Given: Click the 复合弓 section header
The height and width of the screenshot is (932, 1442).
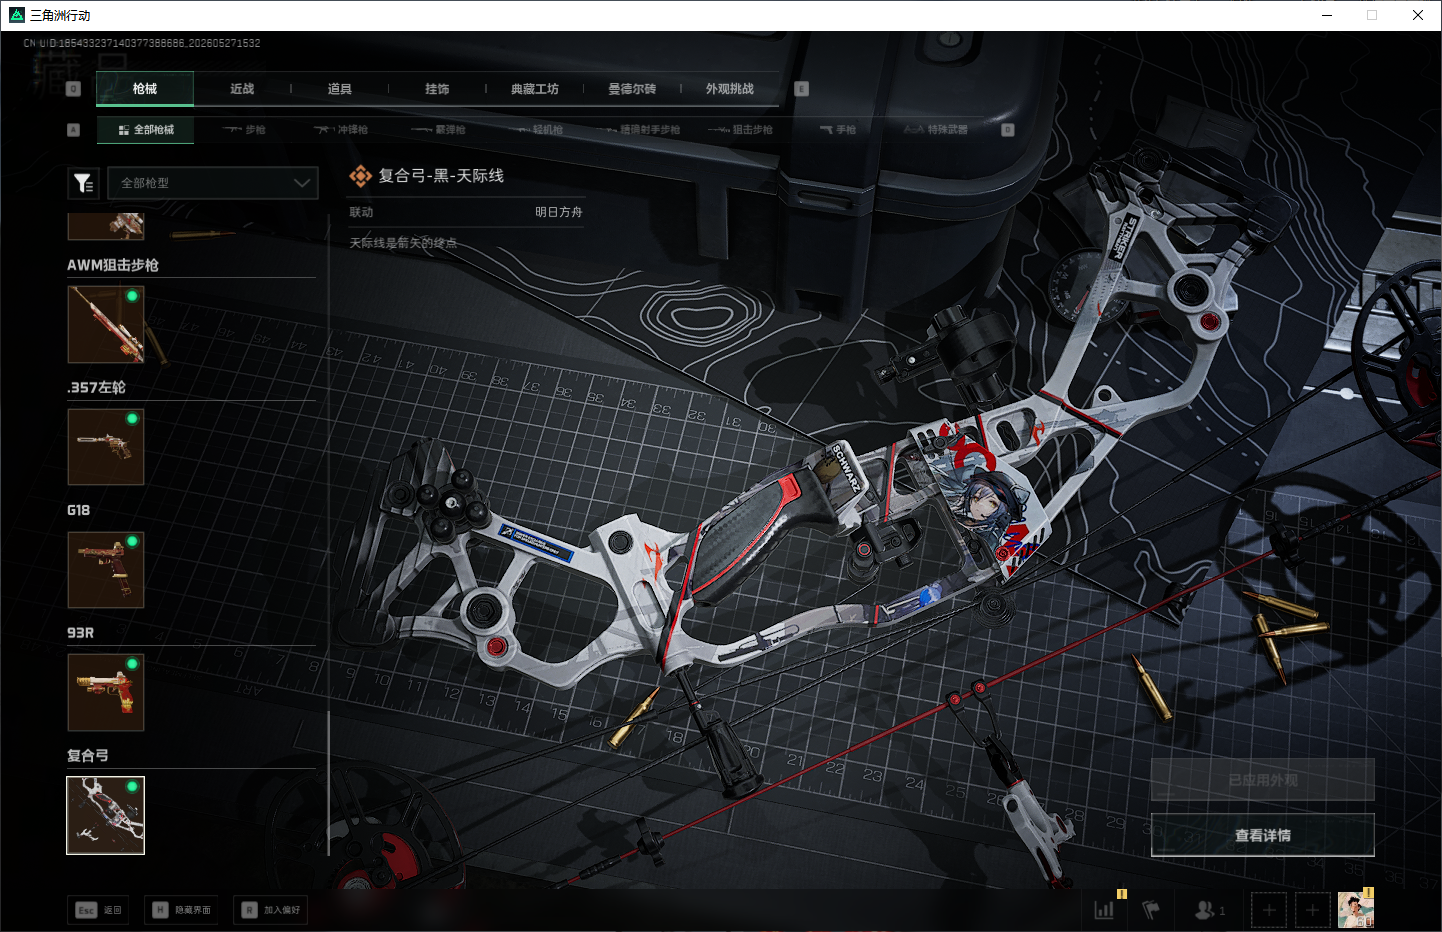Looking at the screenshot, I should coord(88,756).
